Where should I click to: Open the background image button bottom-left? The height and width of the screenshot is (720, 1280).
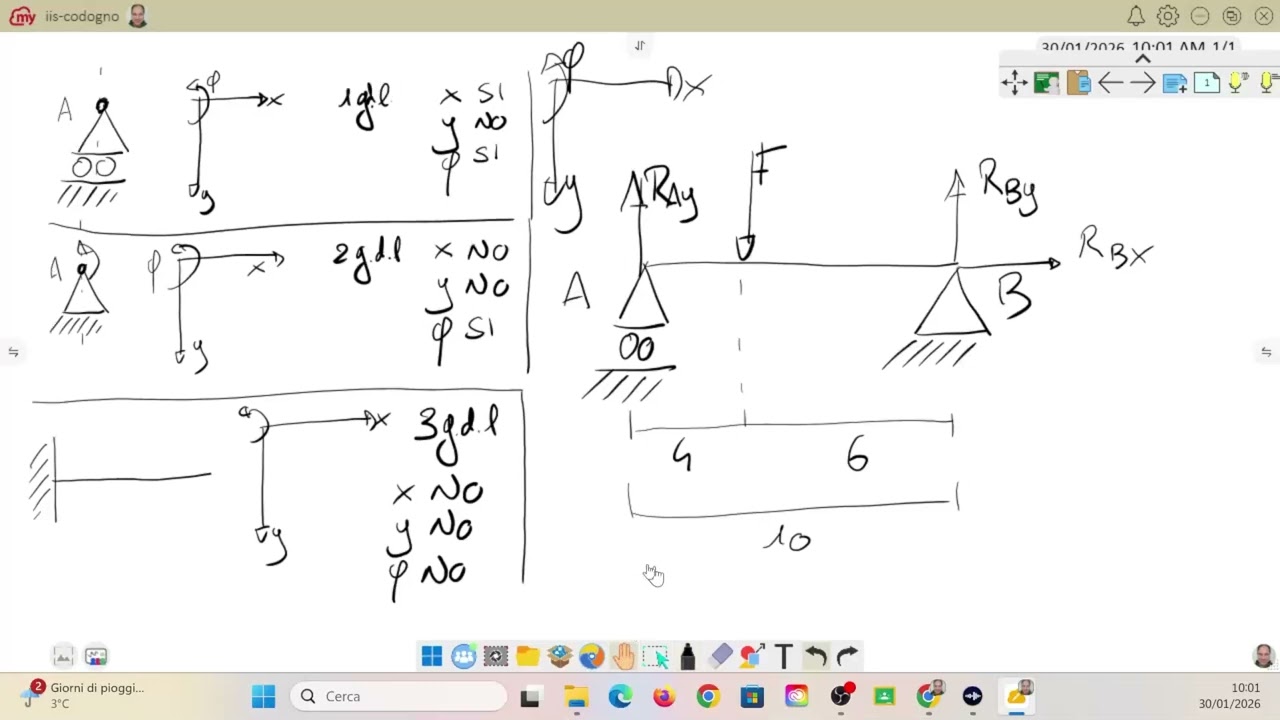pos(63,656)
